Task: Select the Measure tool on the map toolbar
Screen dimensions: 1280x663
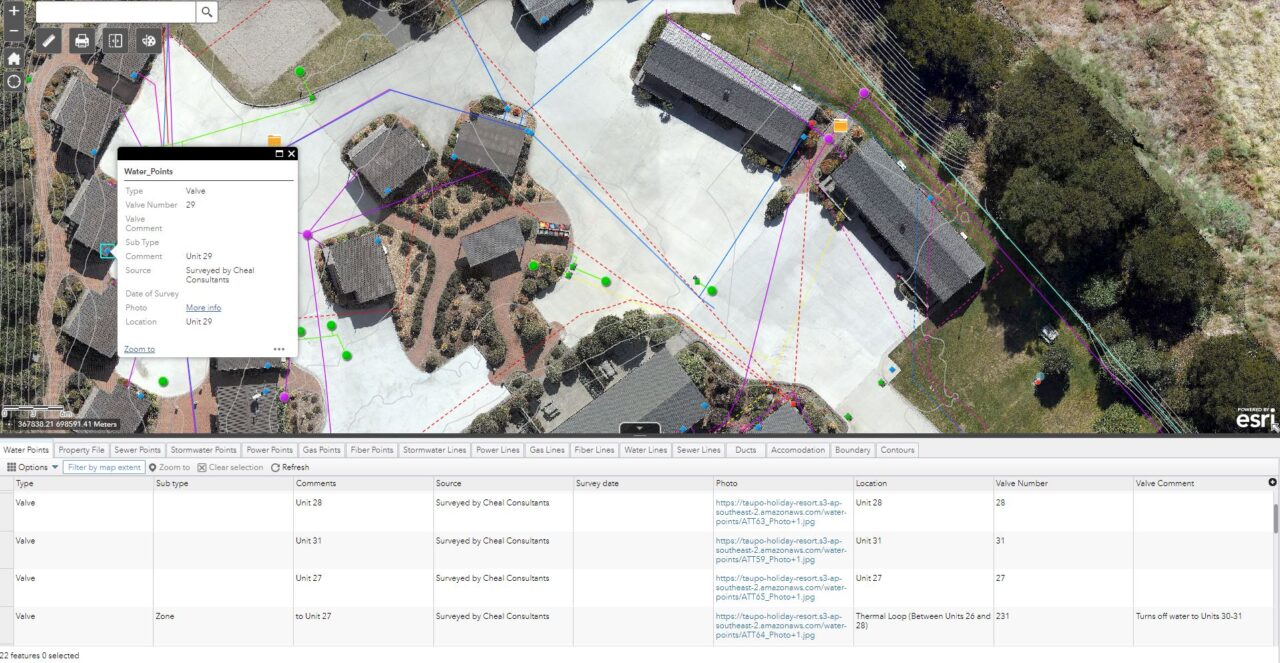Action: click(x=47, y=41)
